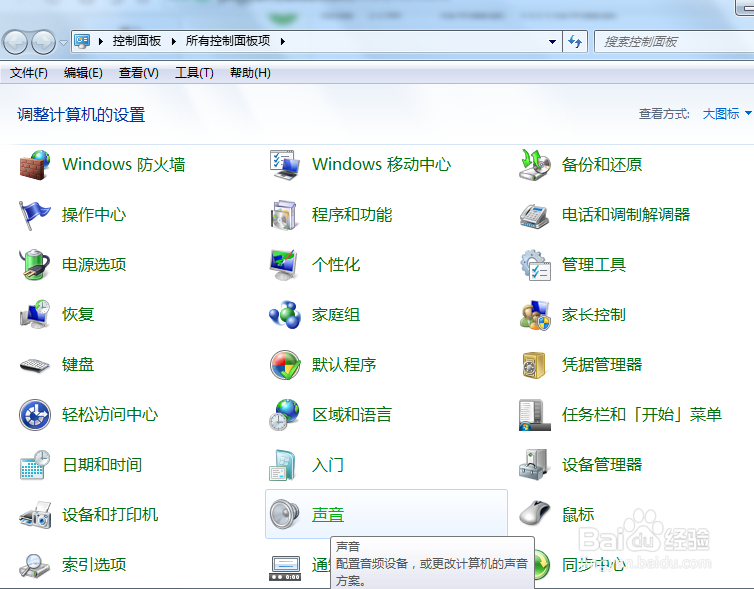Click the 默认程序 checkmark orb icon

(285, 364)
